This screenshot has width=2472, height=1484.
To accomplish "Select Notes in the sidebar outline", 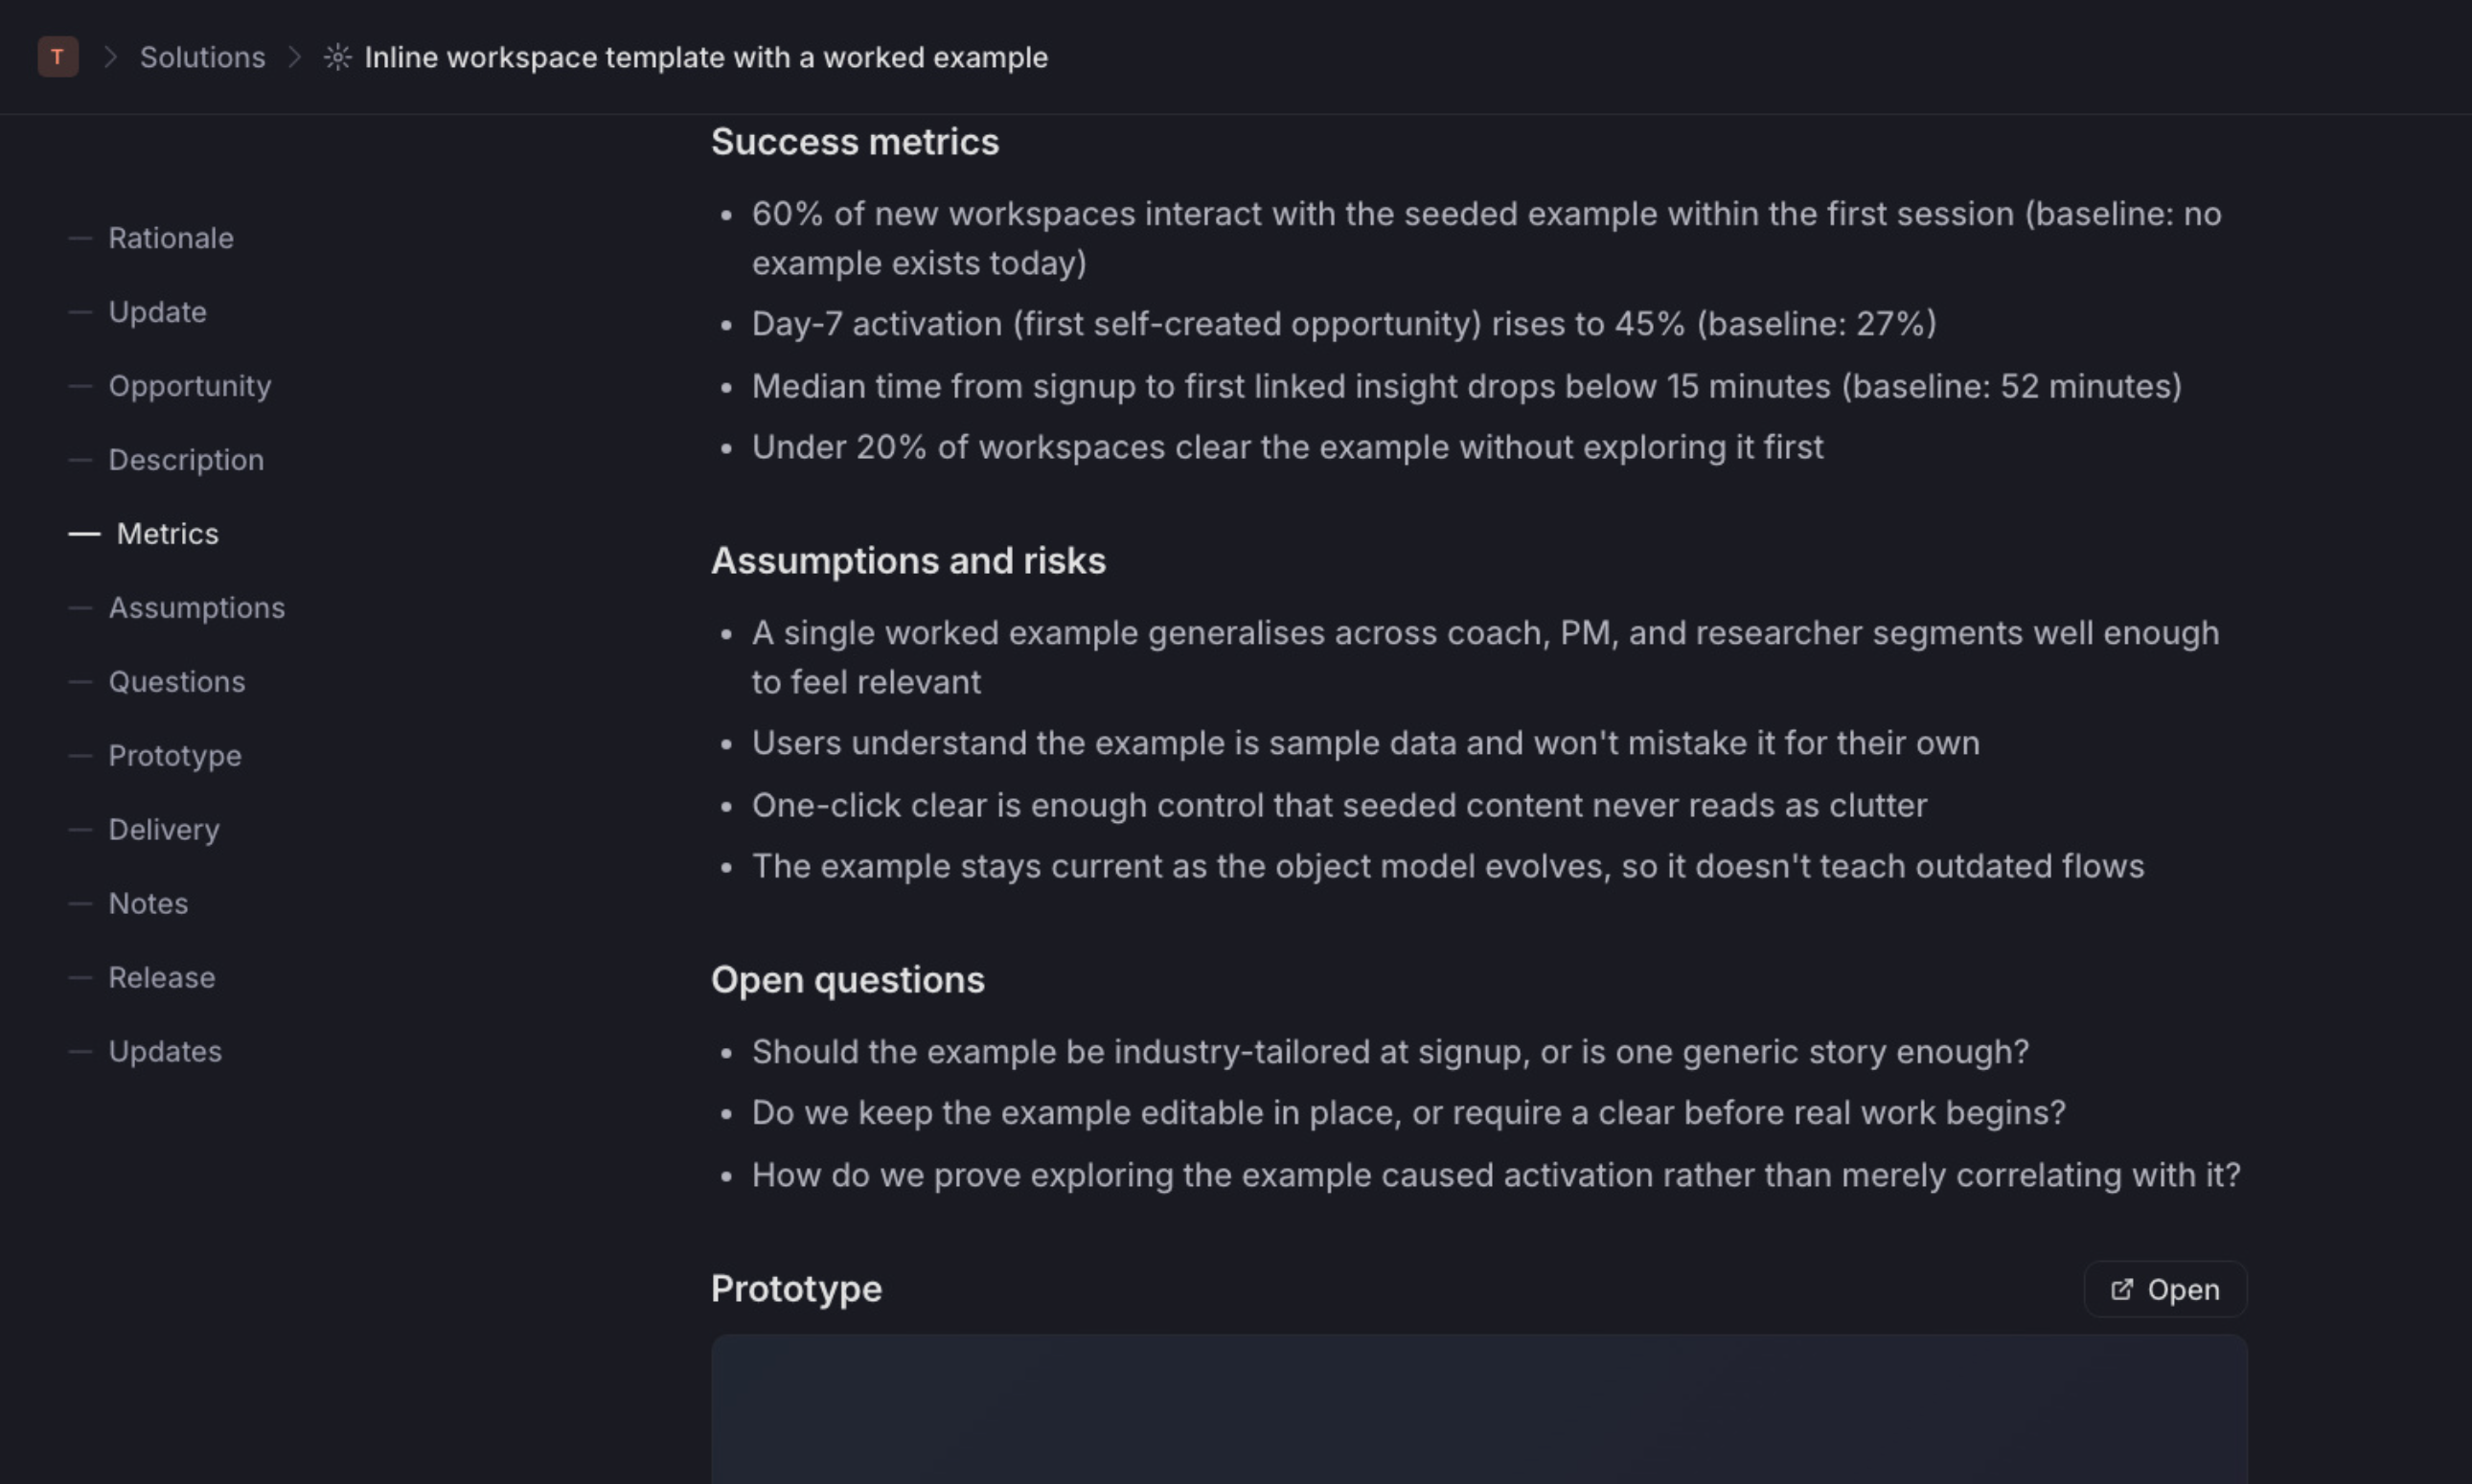I will tap(148, 904).
